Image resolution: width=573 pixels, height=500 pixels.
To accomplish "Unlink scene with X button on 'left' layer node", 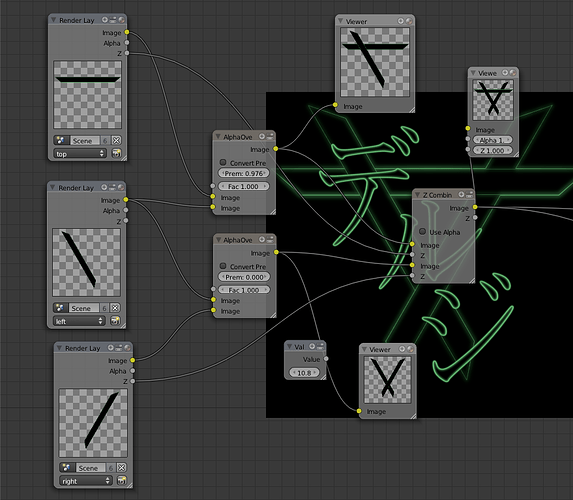I will point(115,308).
